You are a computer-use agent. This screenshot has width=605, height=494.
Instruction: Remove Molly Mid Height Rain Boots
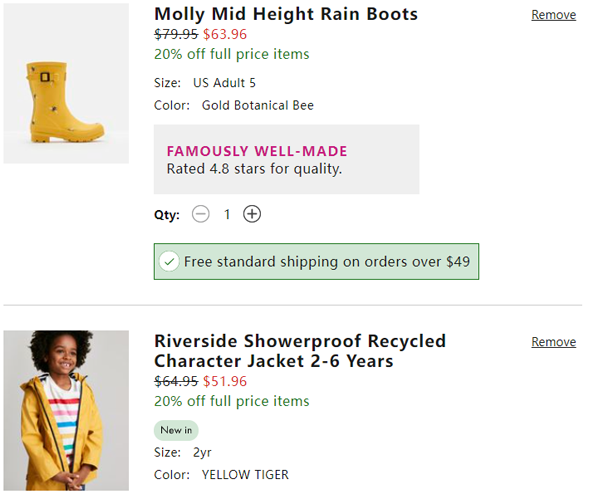coord(553,15)
